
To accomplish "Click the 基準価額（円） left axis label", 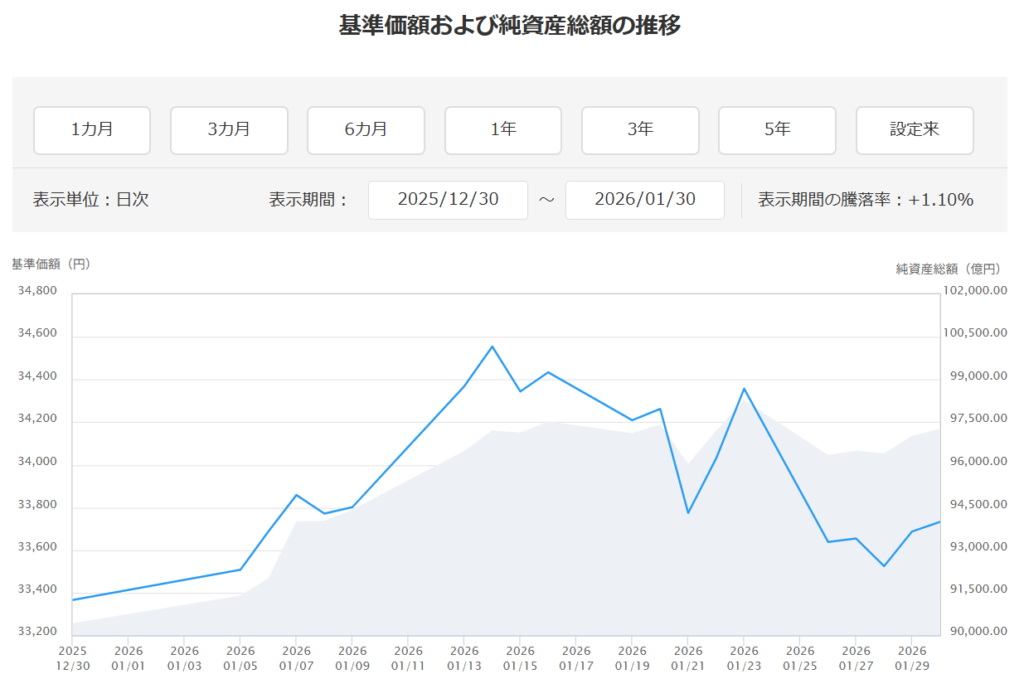I will pos(51,264).
